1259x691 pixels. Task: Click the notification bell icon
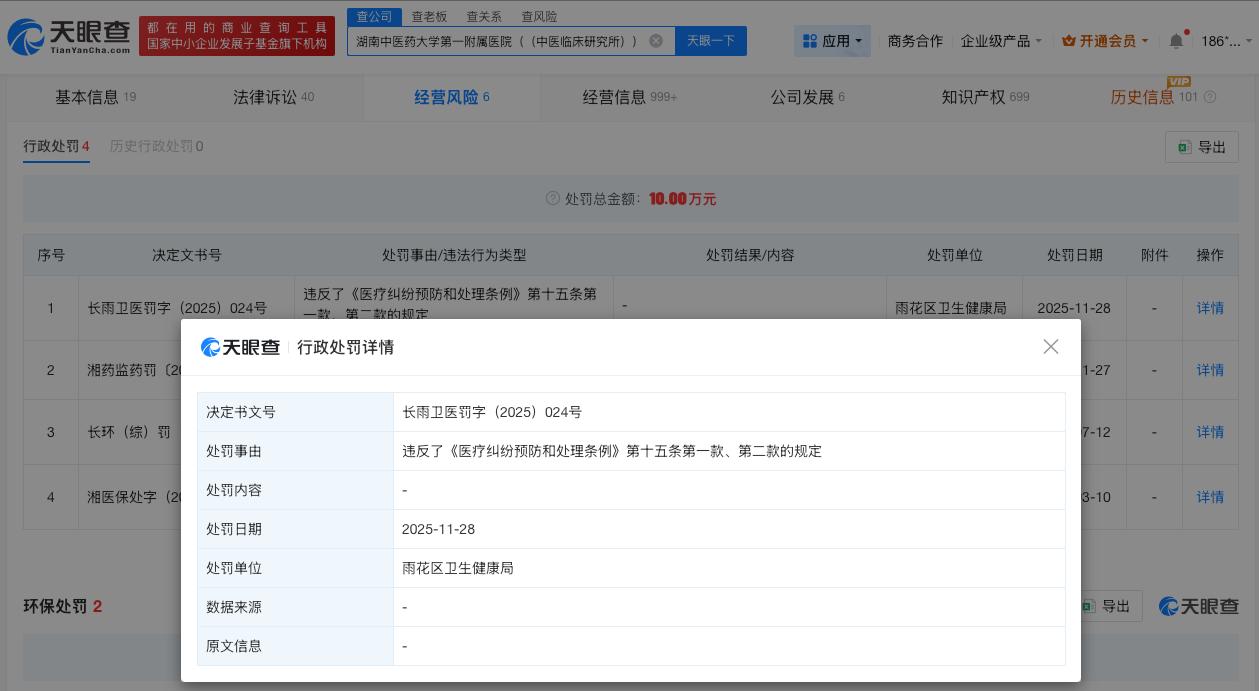point(1177,40)
